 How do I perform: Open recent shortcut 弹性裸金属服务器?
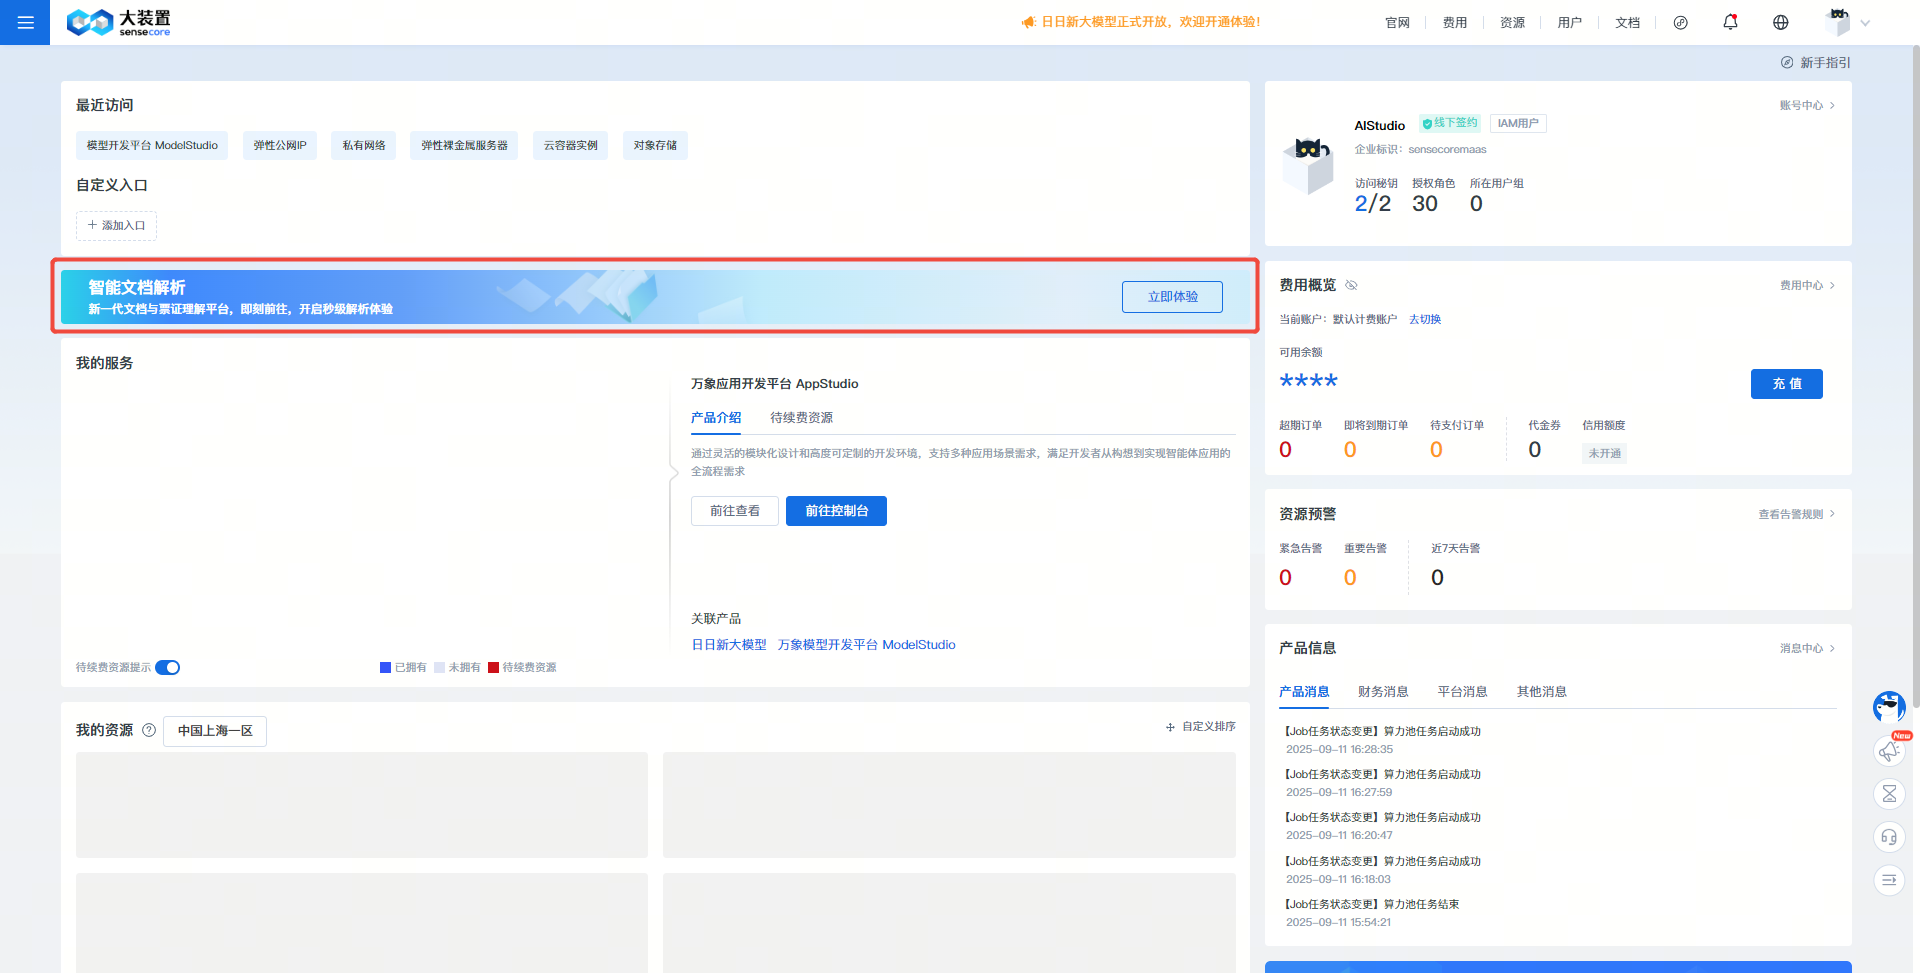tap(464, 145)
